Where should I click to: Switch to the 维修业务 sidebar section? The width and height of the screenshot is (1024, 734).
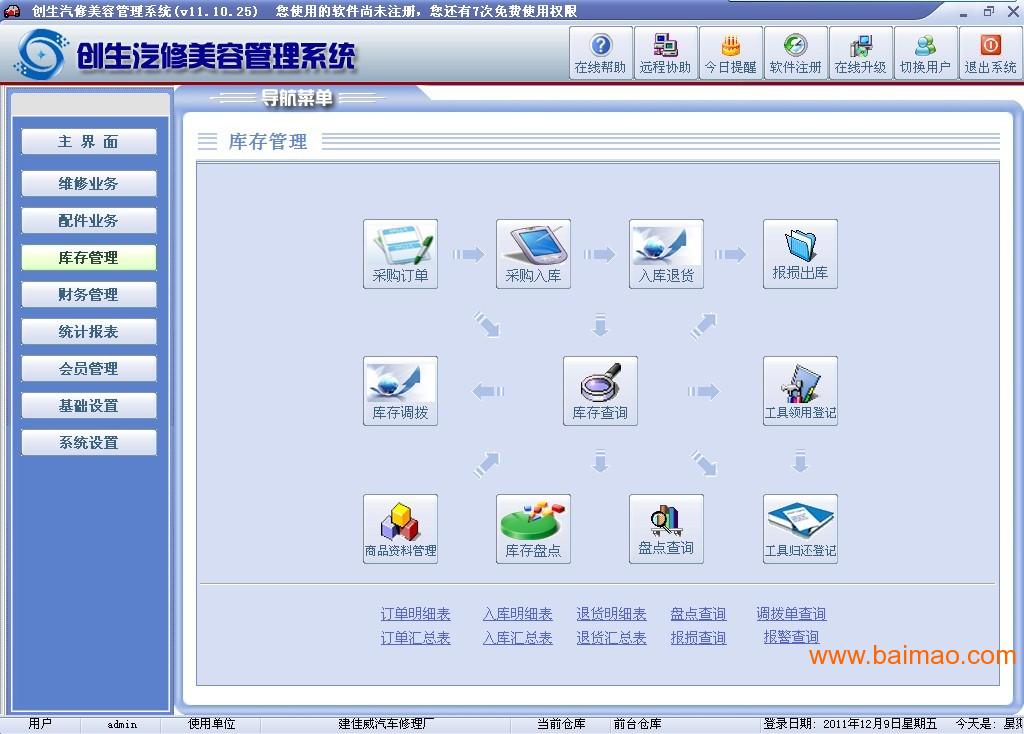coord(88,183)
